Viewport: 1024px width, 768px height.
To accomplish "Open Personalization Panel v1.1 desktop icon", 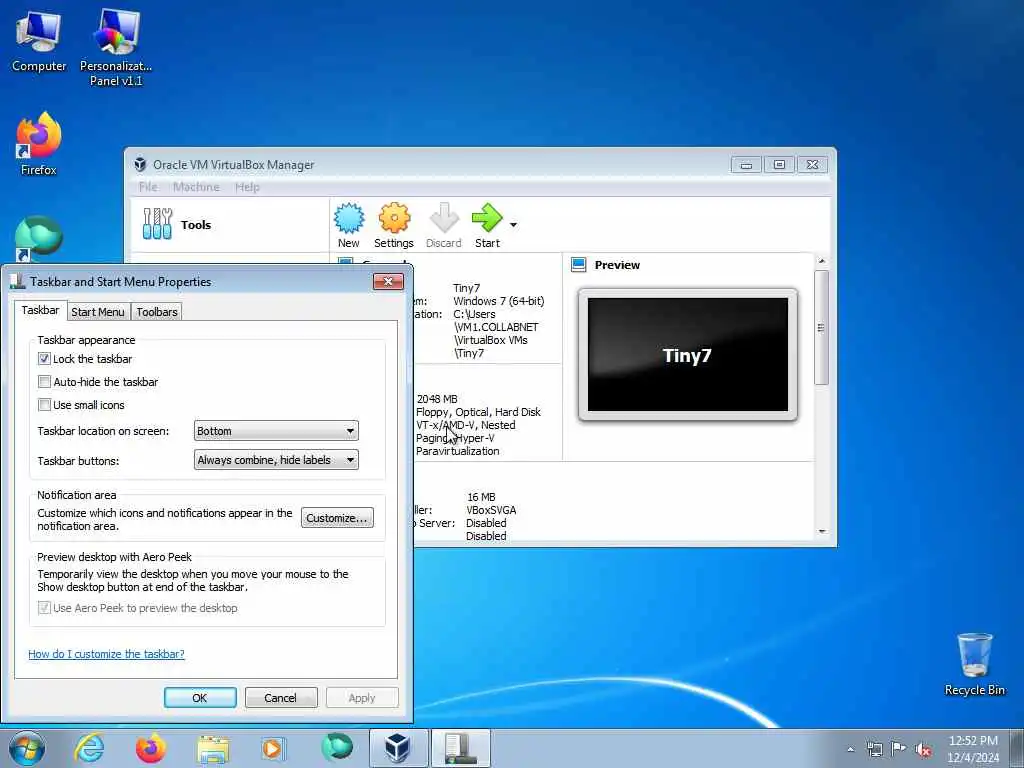I will click(116, 47).
